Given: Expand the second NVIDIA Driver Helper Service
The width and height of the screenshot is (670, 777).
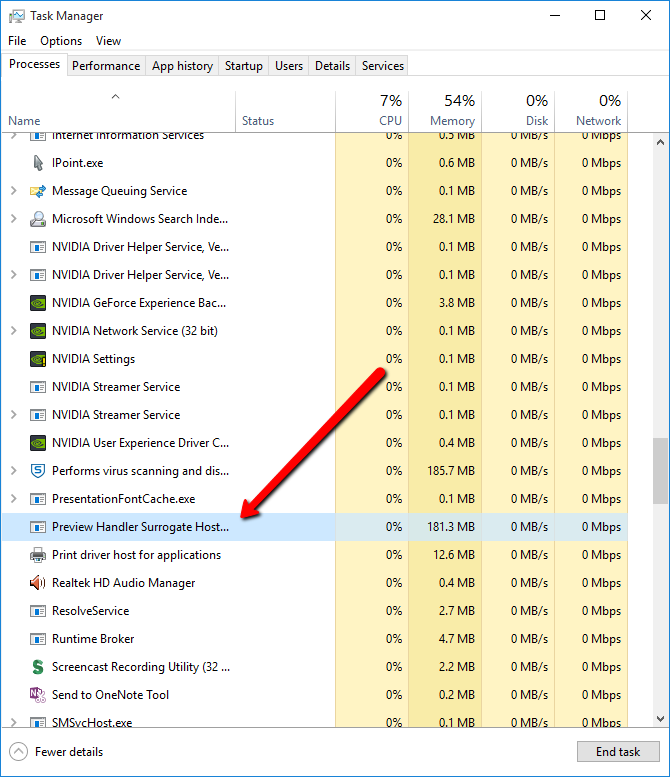Looking at the screenshot, I should [x=14, y=275].
